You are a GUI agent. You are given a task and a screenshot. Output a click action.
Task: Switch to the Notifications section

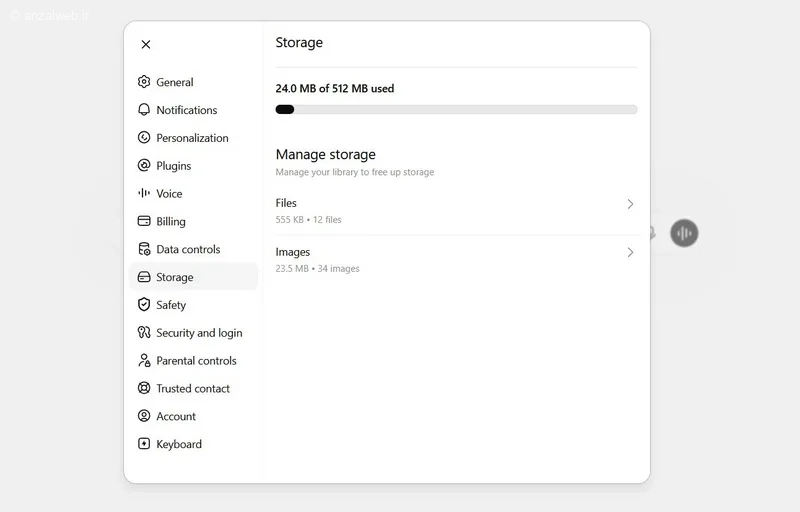tap(187, 110)
